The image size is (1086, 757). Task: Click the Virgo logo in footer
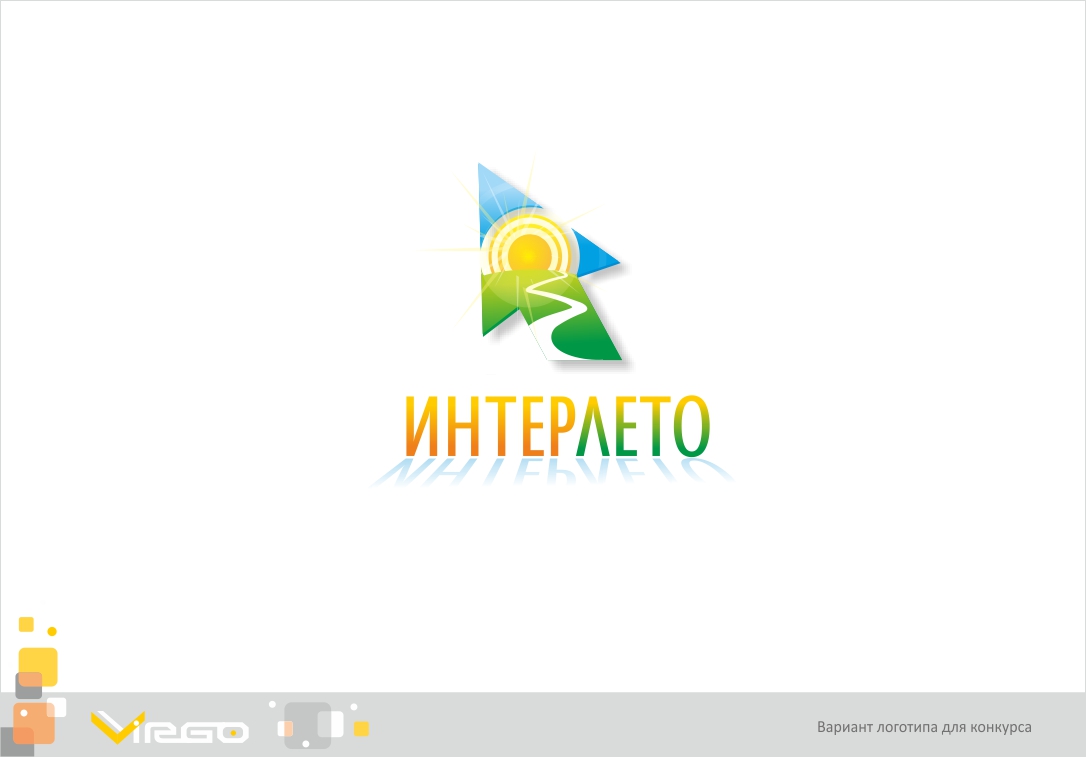[x=170, y=728]
